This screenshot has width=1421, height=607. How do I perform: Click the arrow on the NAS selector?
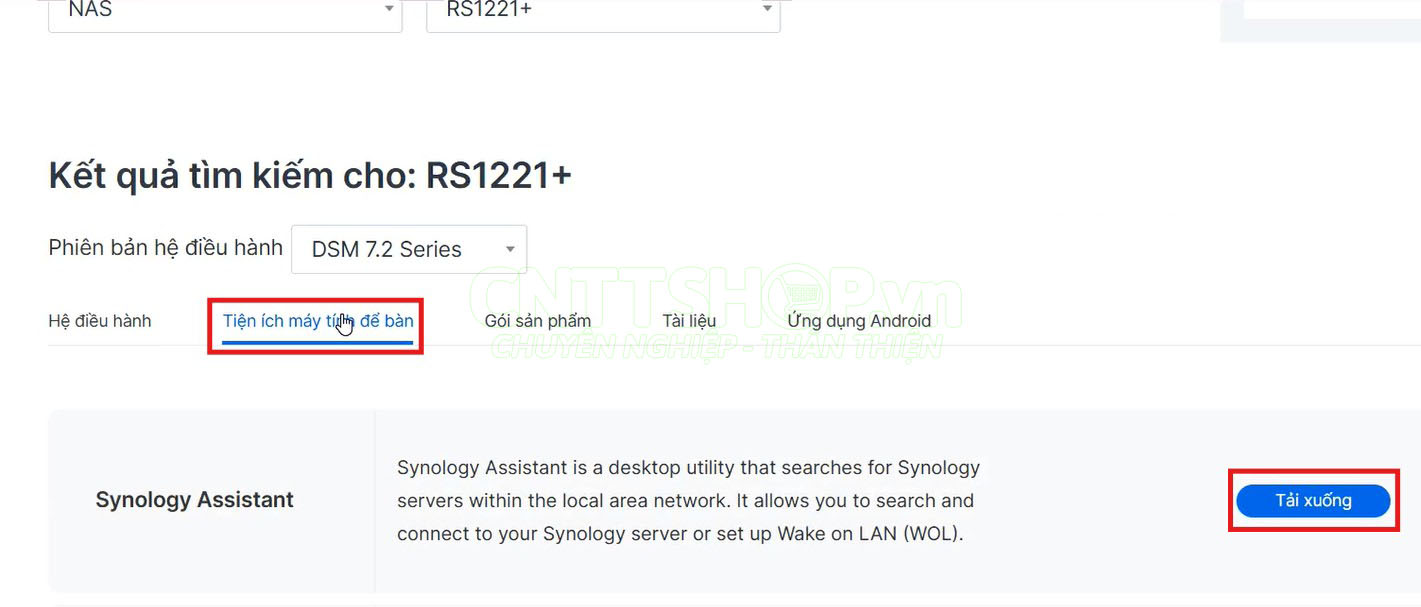(389, 10)
